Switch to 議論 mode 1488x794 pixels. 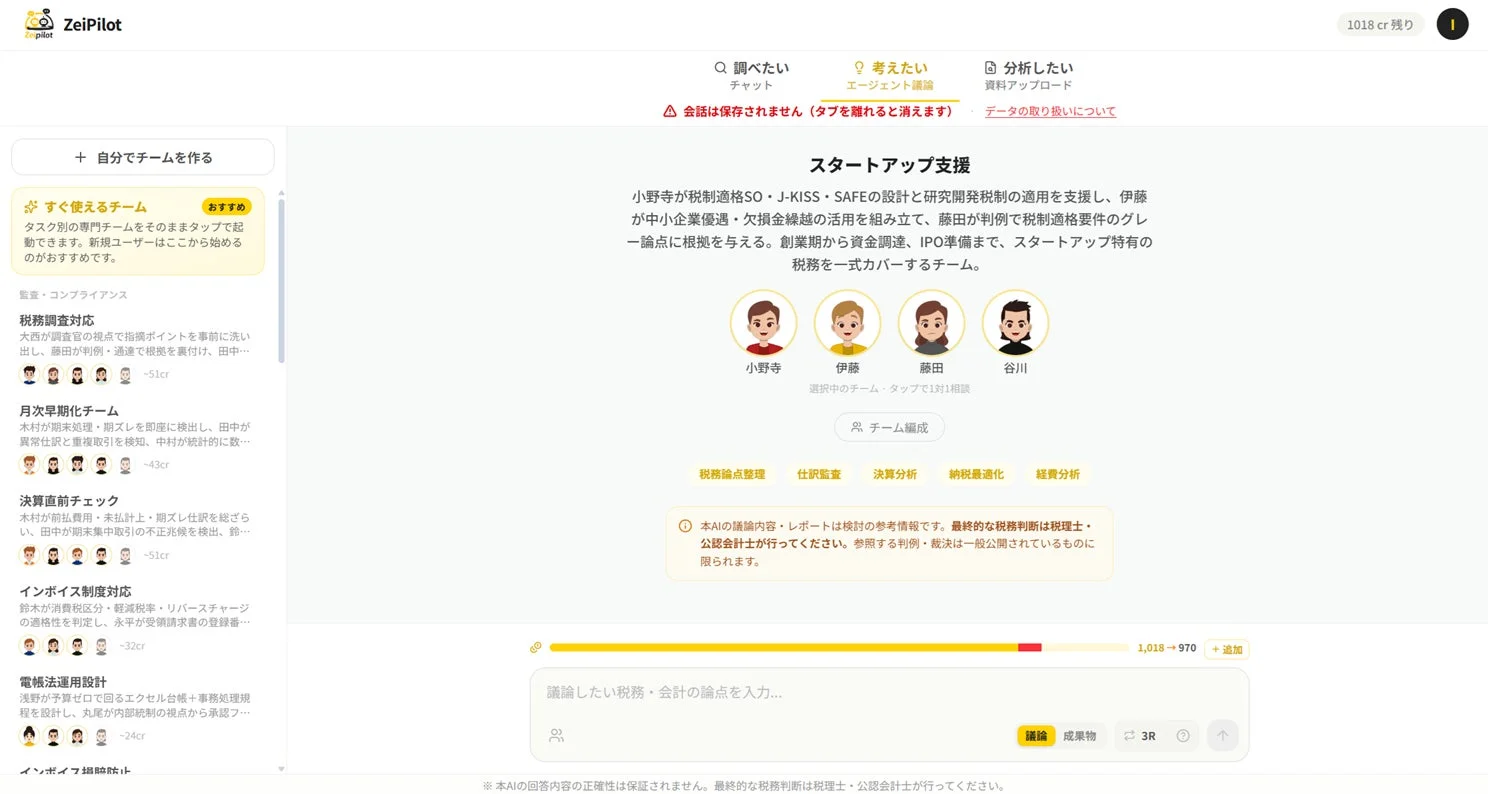click(1036, 736)
